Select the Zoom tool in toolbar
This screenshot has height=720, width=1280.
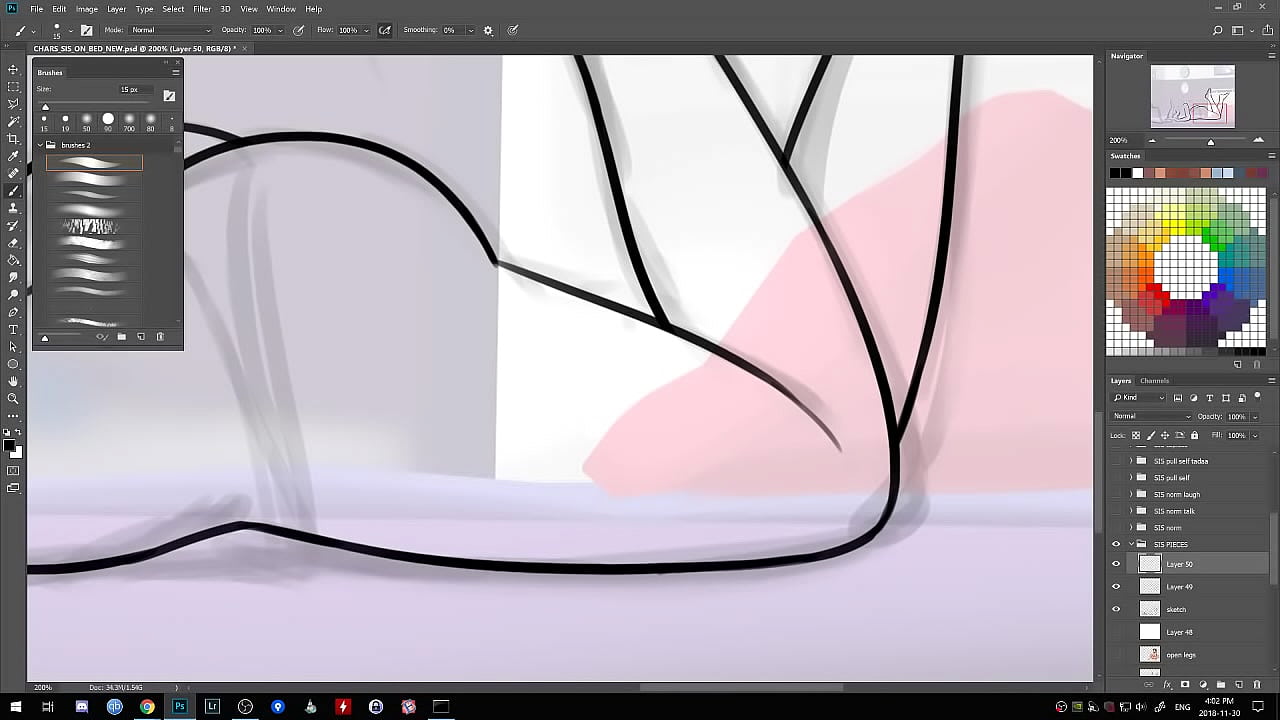tap(14, 398)
